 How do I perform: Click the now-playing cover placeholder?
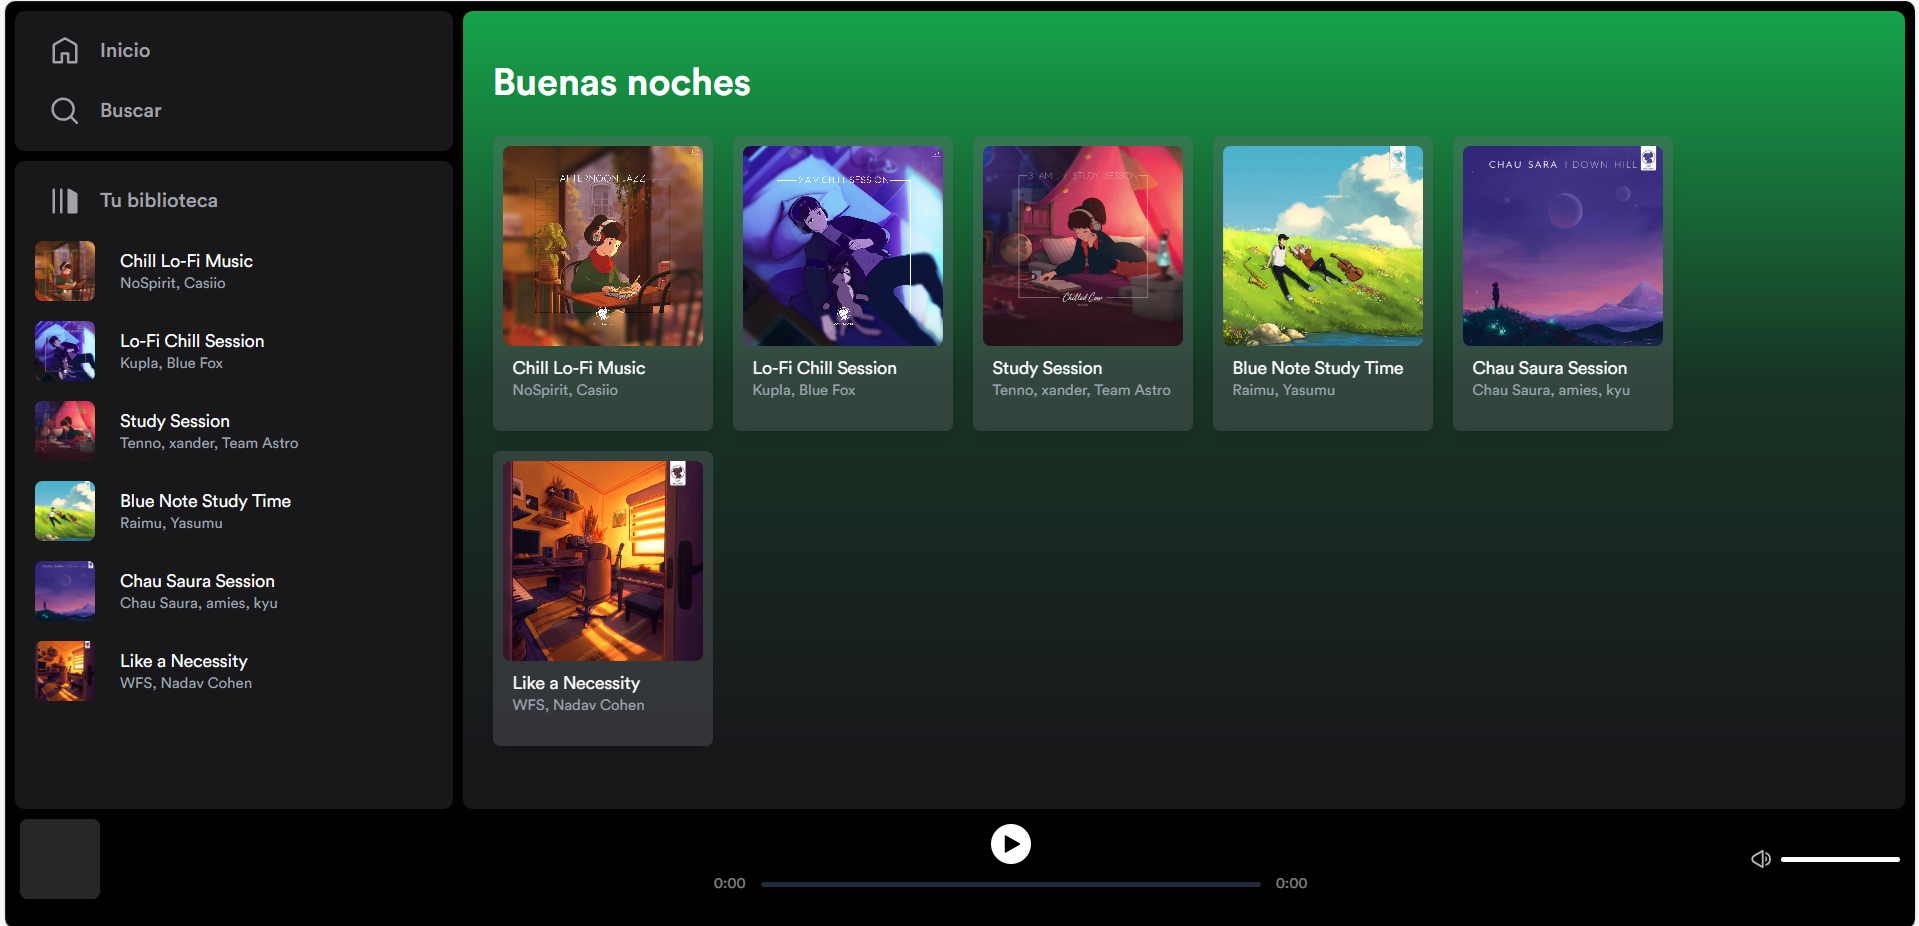60,859
